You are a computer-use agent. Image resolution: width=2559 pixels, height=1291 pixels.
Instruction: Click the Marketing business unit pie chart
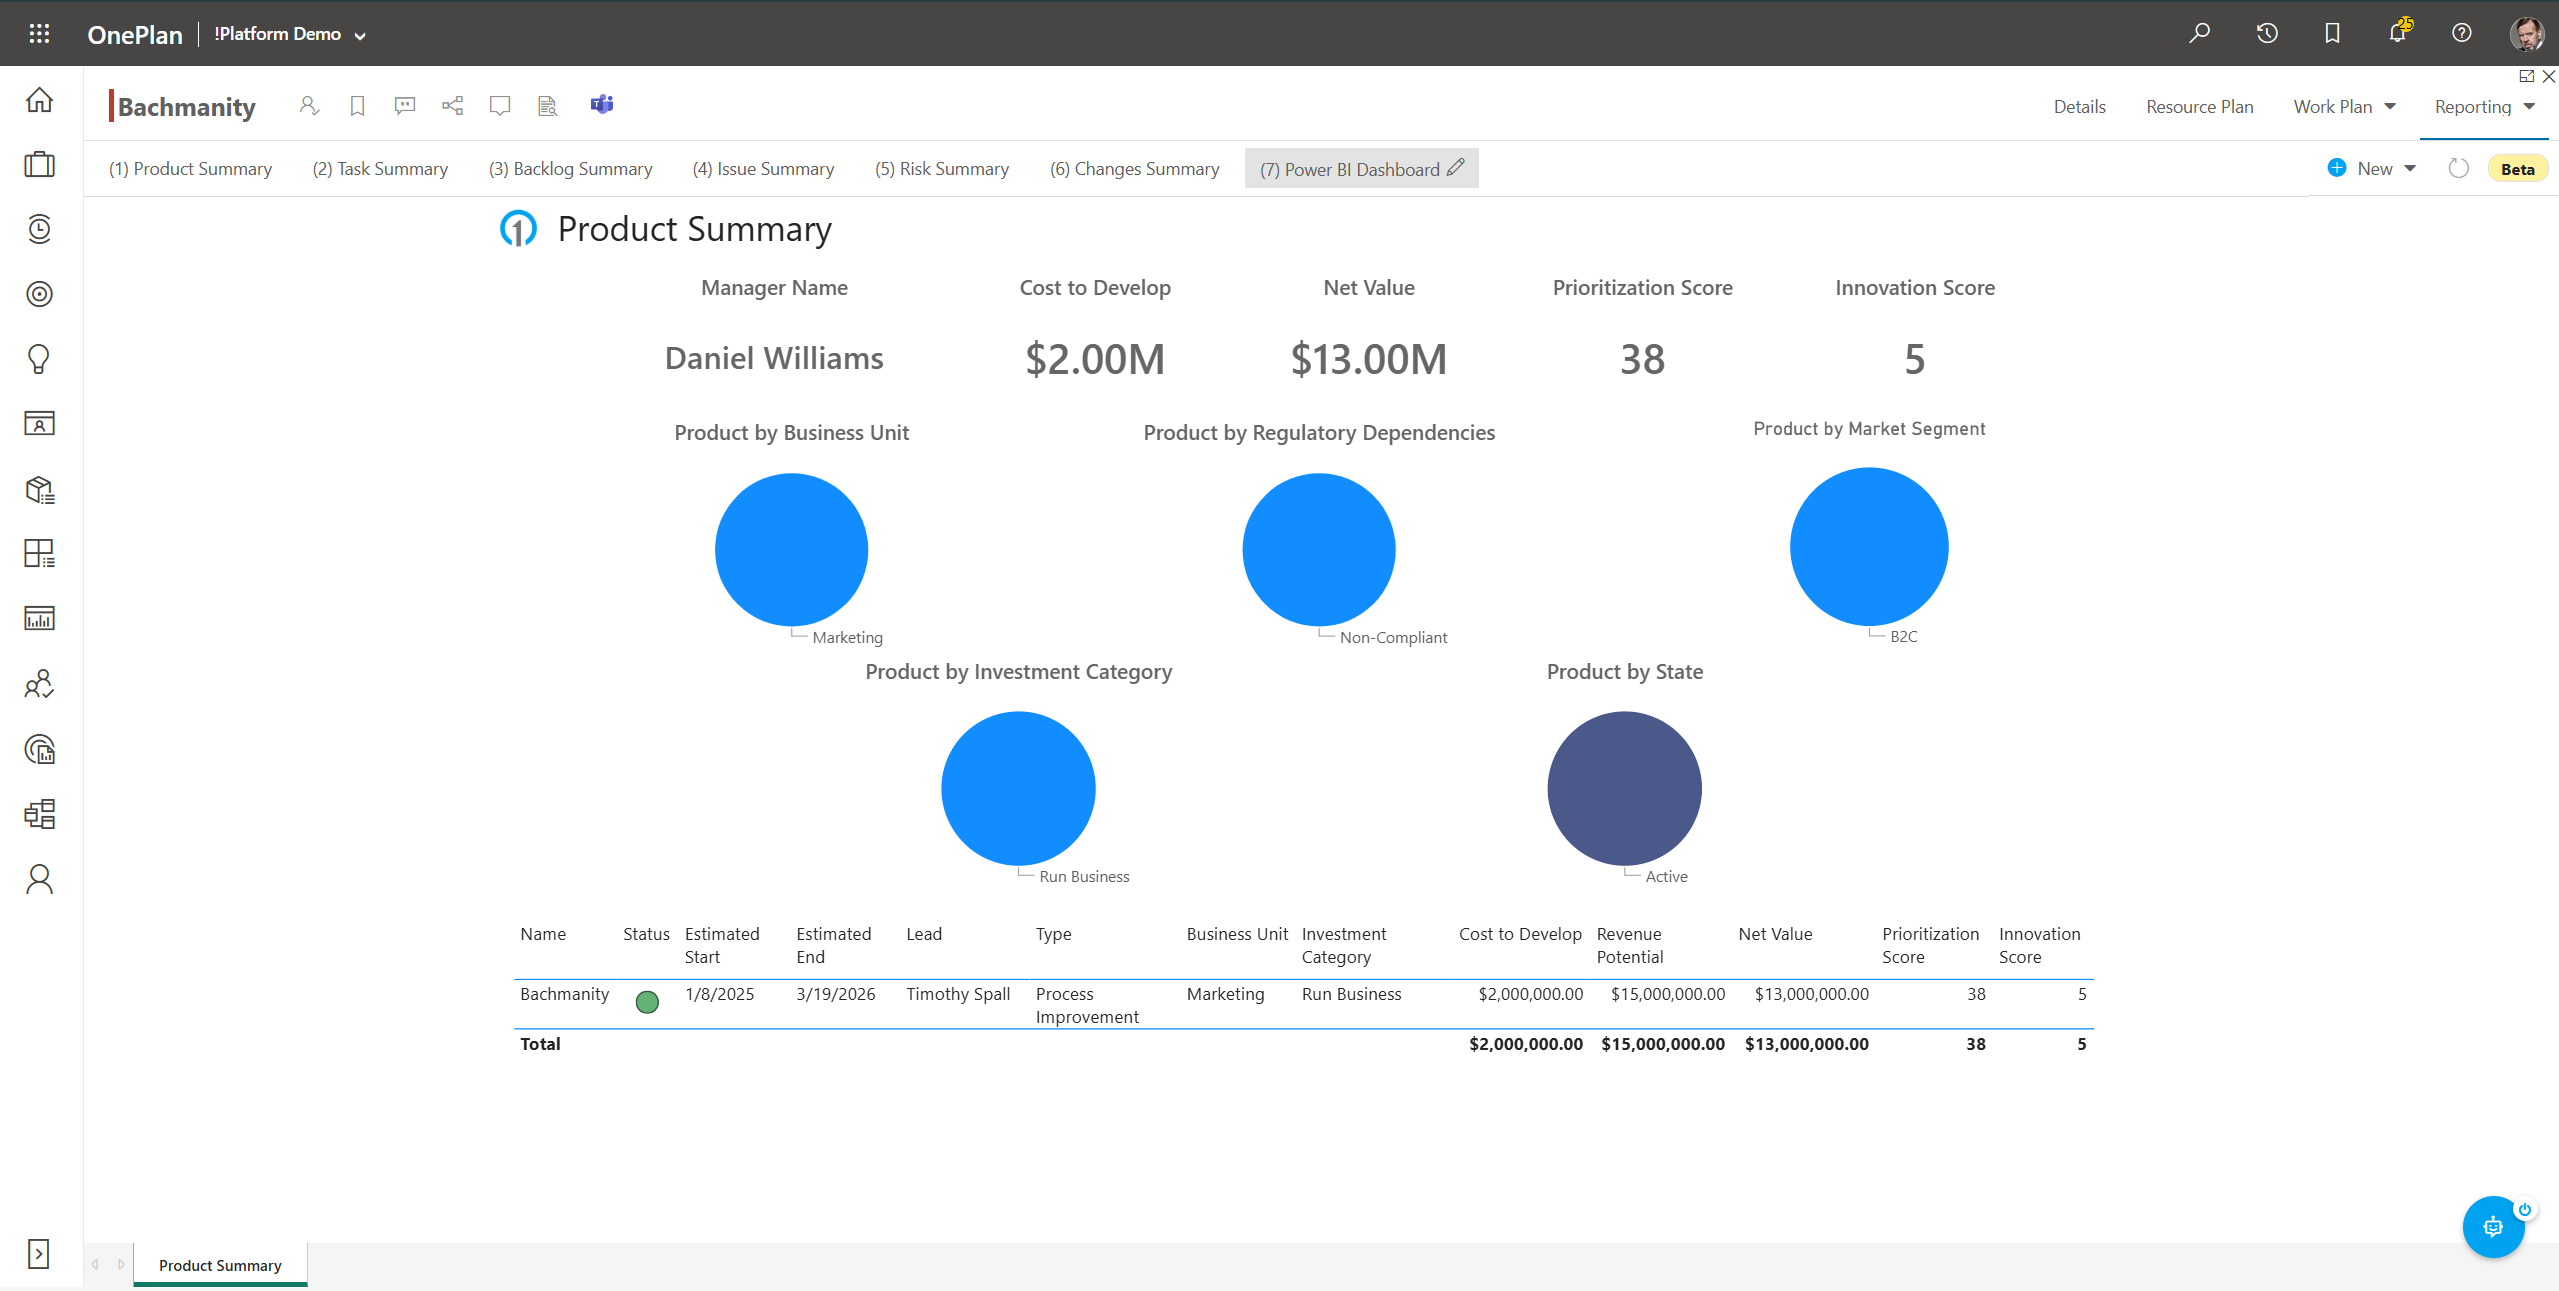click(791, 550)
